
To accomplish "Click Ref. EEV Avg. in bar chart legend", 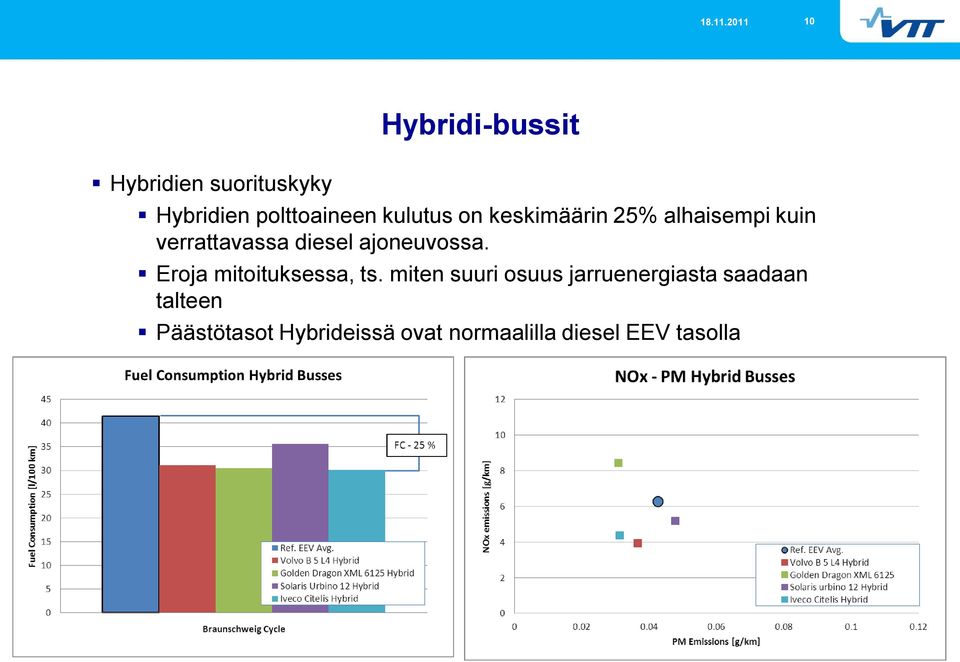I will tap(302, 548).
